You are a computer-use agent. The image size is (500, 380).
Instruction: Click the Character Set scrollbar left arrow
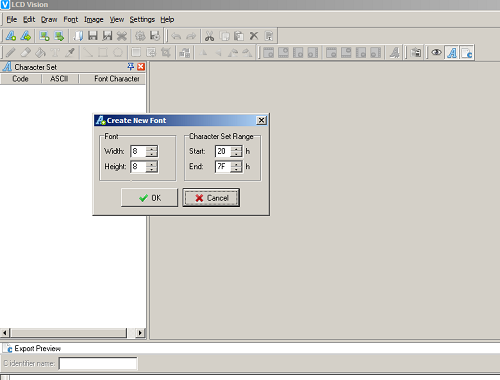tap(5, 333)
